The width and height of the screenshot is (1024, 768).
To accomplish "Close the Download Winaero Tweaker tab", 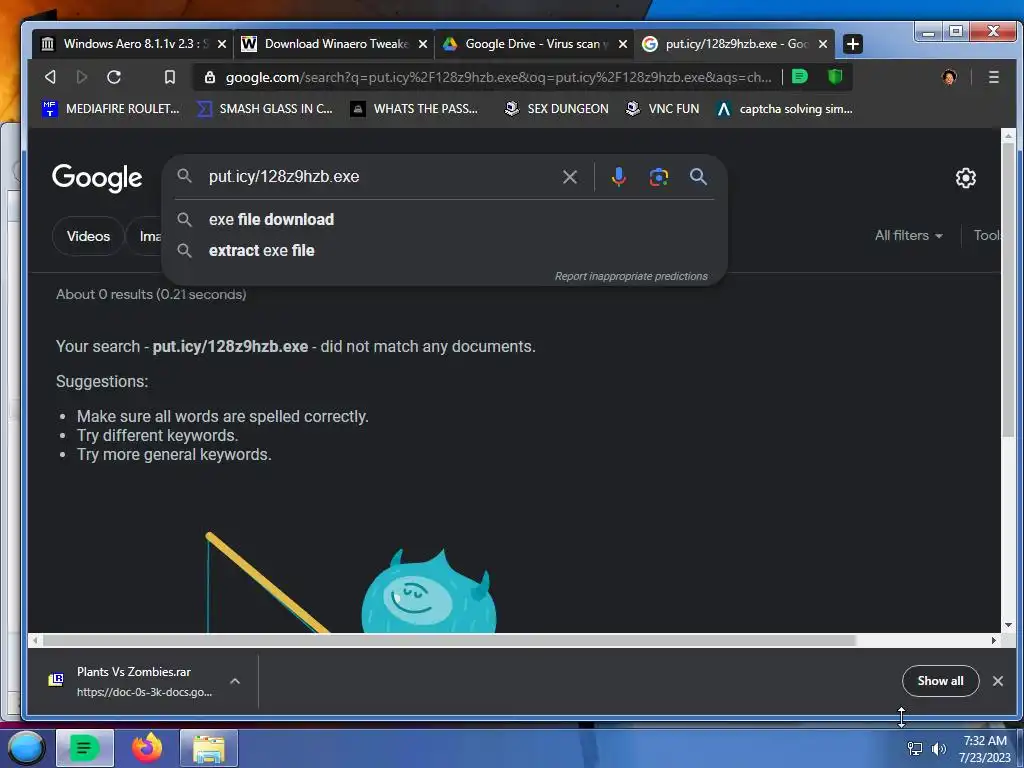I will [423, 44].
